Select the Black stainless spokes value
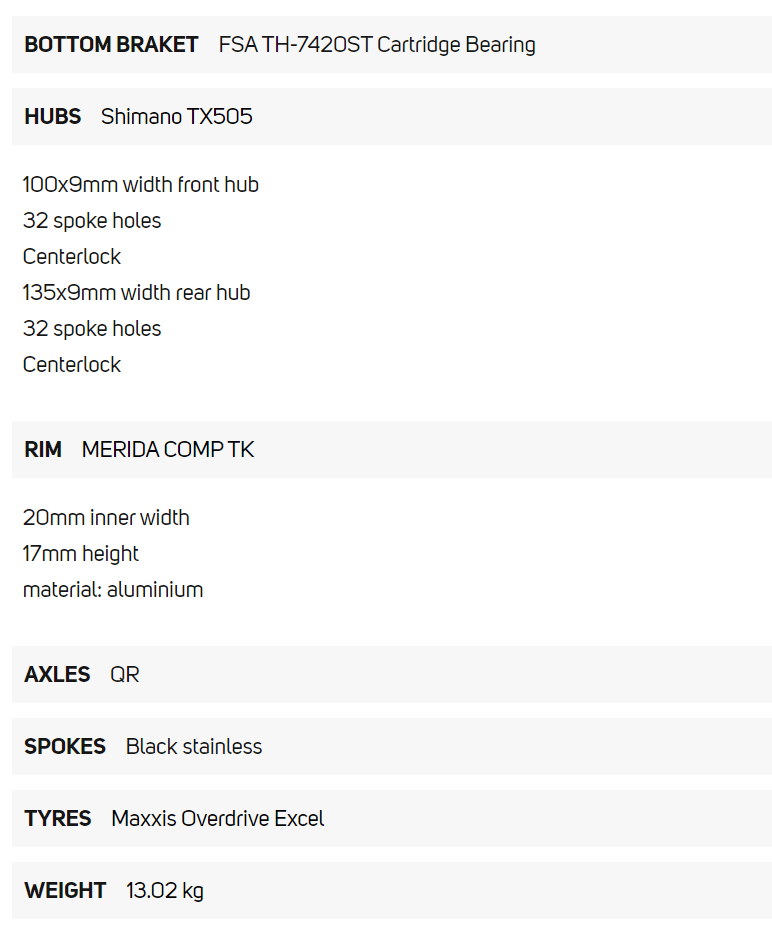 pyautogui.click(x=194, y=747)
